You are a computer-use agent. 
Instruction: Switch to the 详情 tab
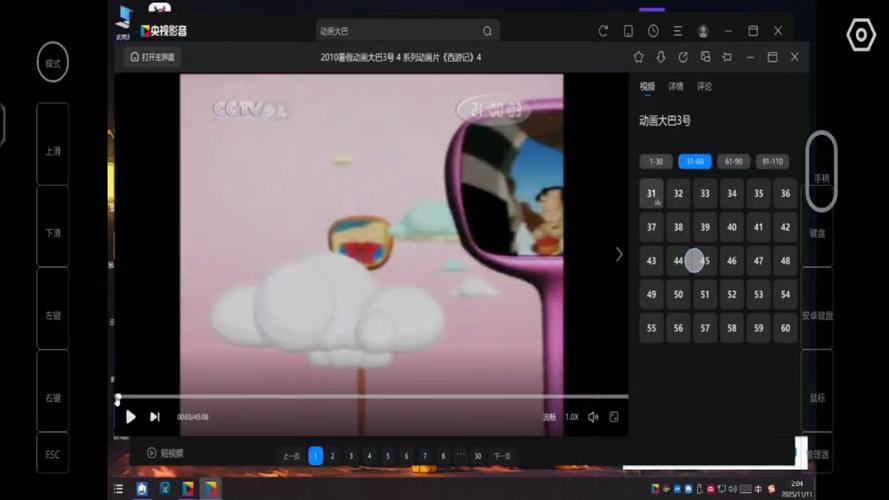tap(676, 86)
